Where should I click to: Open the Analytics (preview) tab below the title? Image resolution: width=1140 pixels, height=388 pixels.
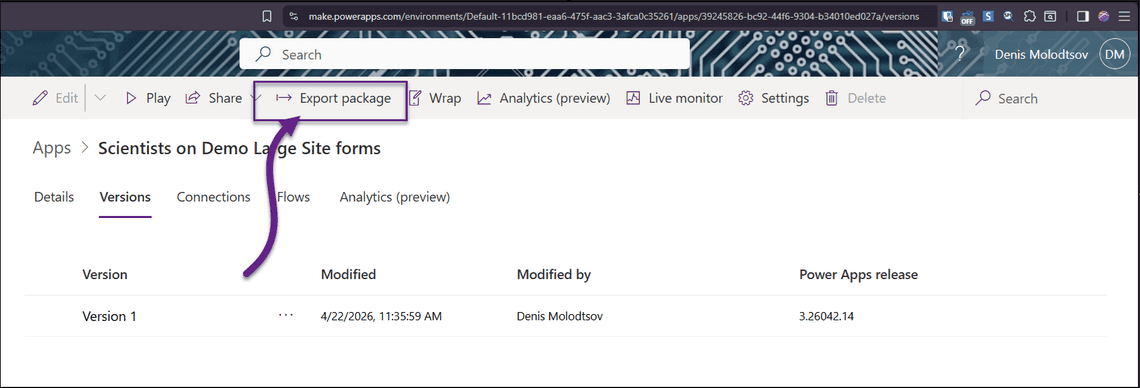395,197
